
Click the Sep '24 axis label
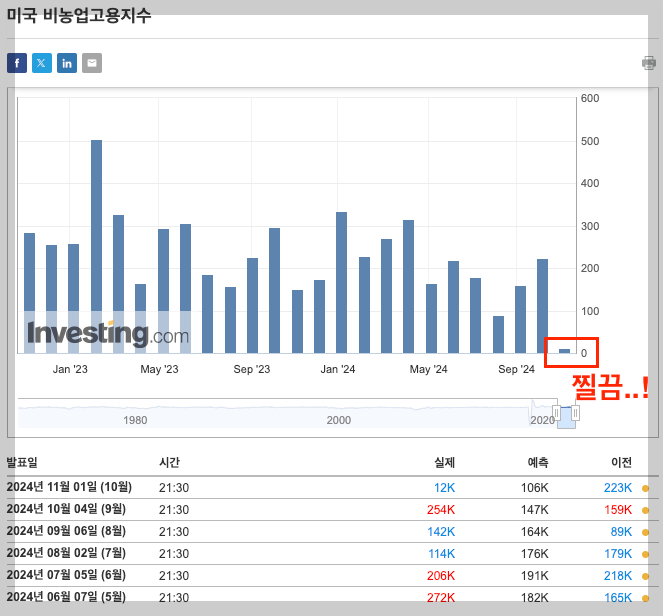516,369
